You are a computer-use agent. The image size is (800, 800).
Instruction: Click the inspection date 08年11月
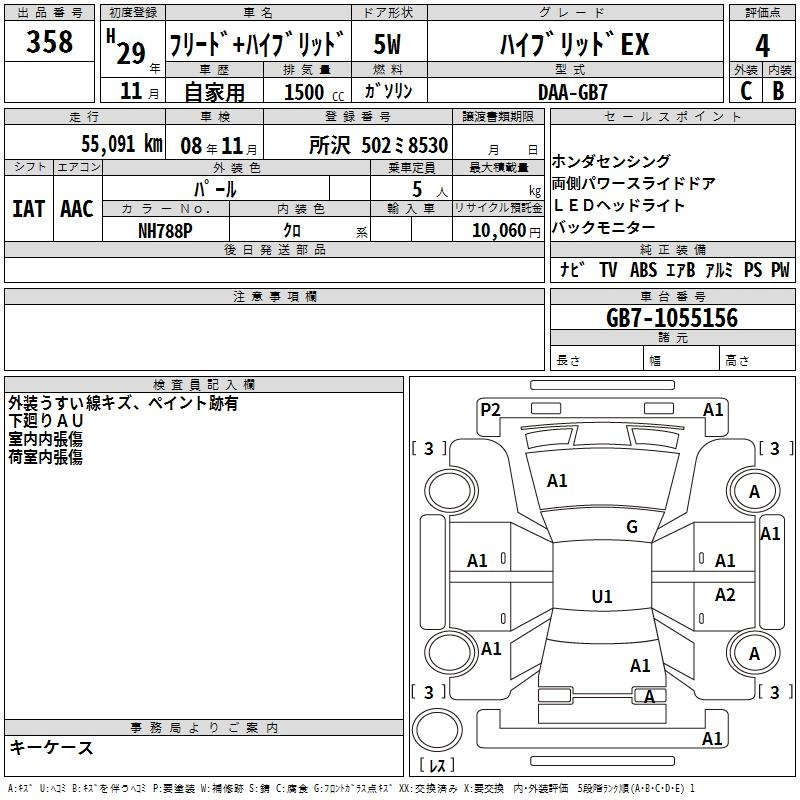coord(219,146)
